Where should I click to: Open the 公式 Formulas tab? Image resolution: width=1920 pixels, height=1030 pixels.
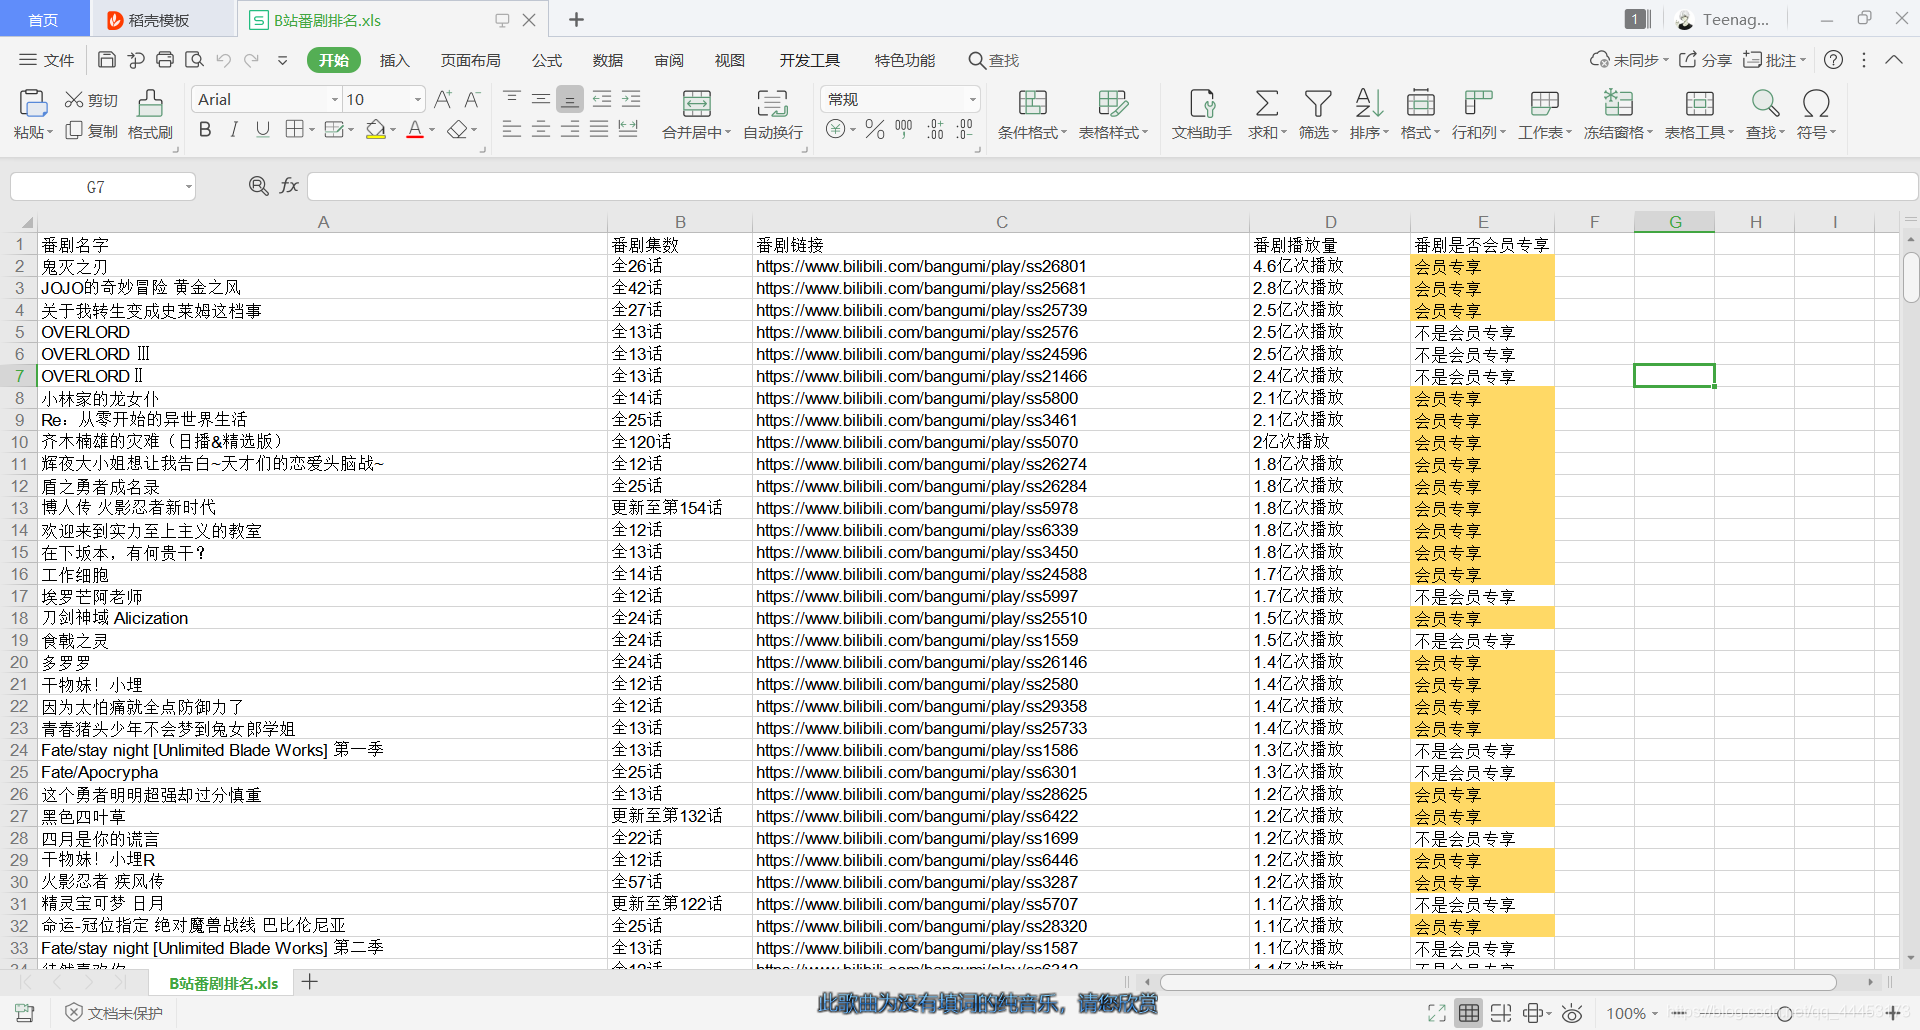(x=547, y=60)
